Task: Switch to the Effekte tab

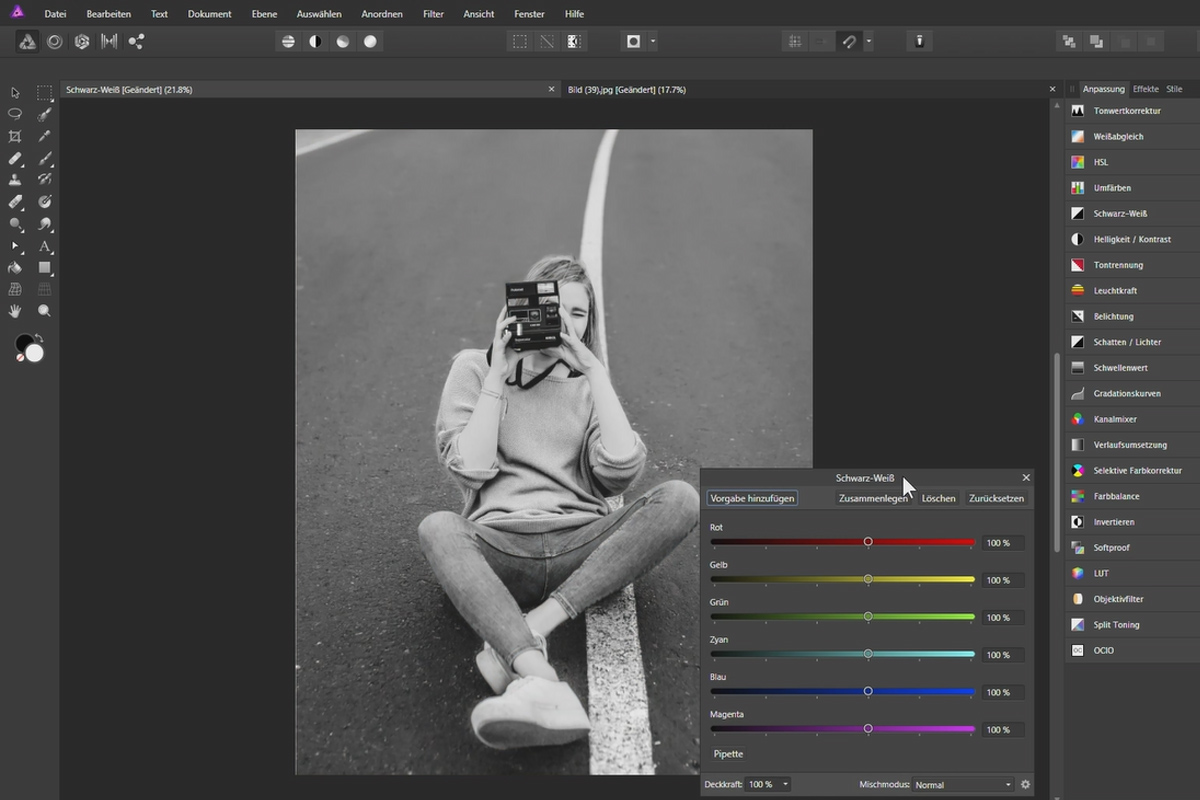Action: point(1145,88)
